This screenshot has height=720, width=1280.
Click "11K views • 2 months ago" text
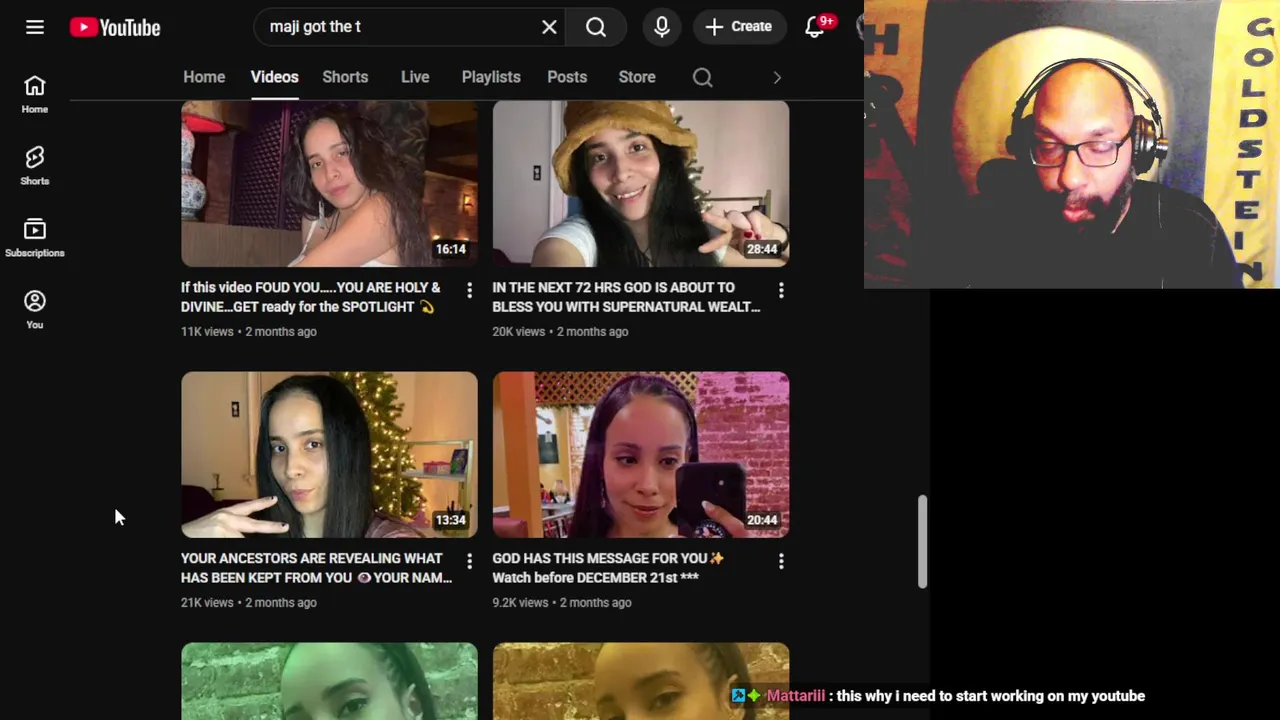tap(249, 331)
